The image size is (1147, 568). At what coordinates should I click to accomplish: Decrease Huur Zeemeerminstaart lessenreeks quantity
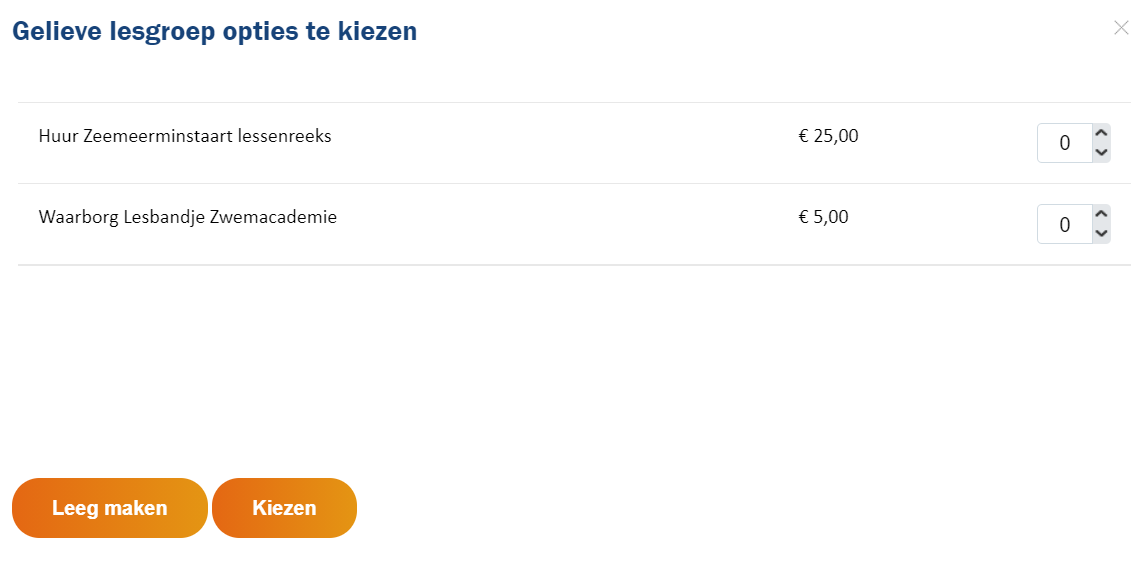coord(1099,152)
